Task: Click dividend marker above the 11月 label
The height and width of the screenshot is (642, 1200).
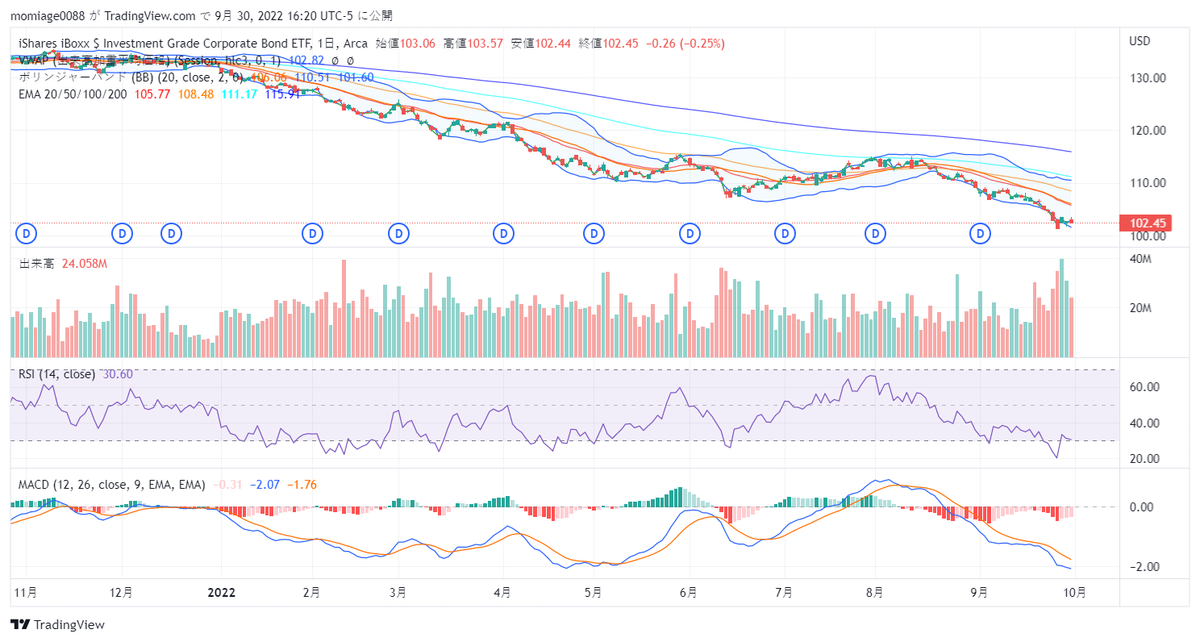Action: [x=26, y=233]
